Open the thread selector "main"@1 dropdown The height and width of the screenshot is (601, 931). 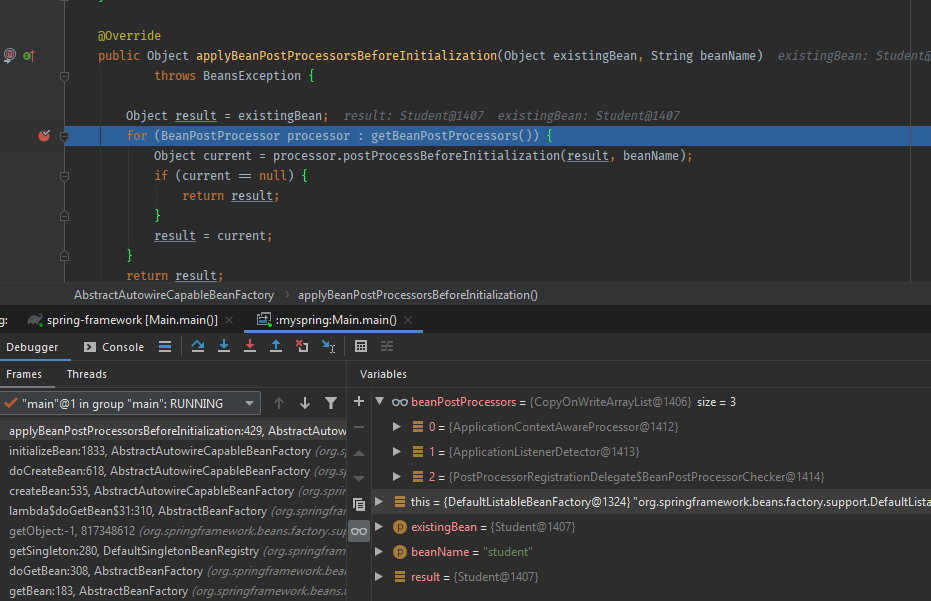131,403
